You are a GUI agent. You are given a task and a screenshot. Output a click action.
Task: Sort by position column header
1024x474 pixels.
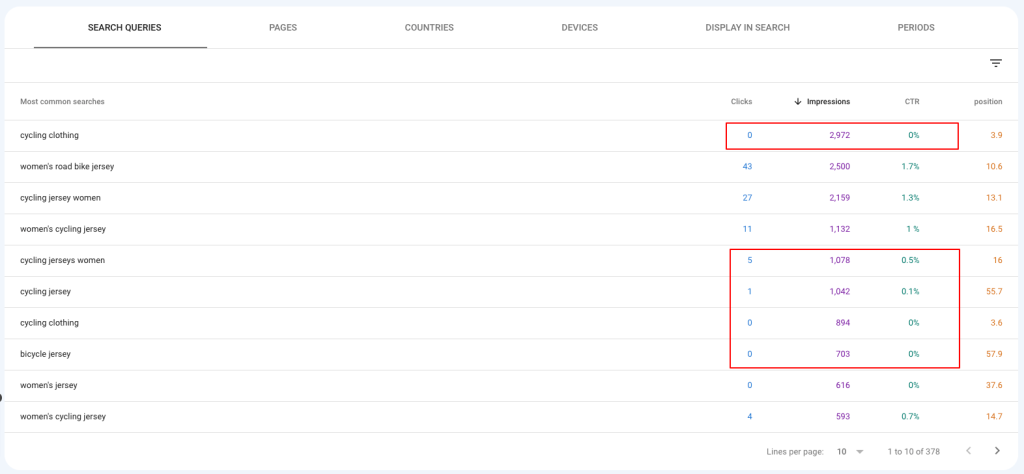(988, 101)
